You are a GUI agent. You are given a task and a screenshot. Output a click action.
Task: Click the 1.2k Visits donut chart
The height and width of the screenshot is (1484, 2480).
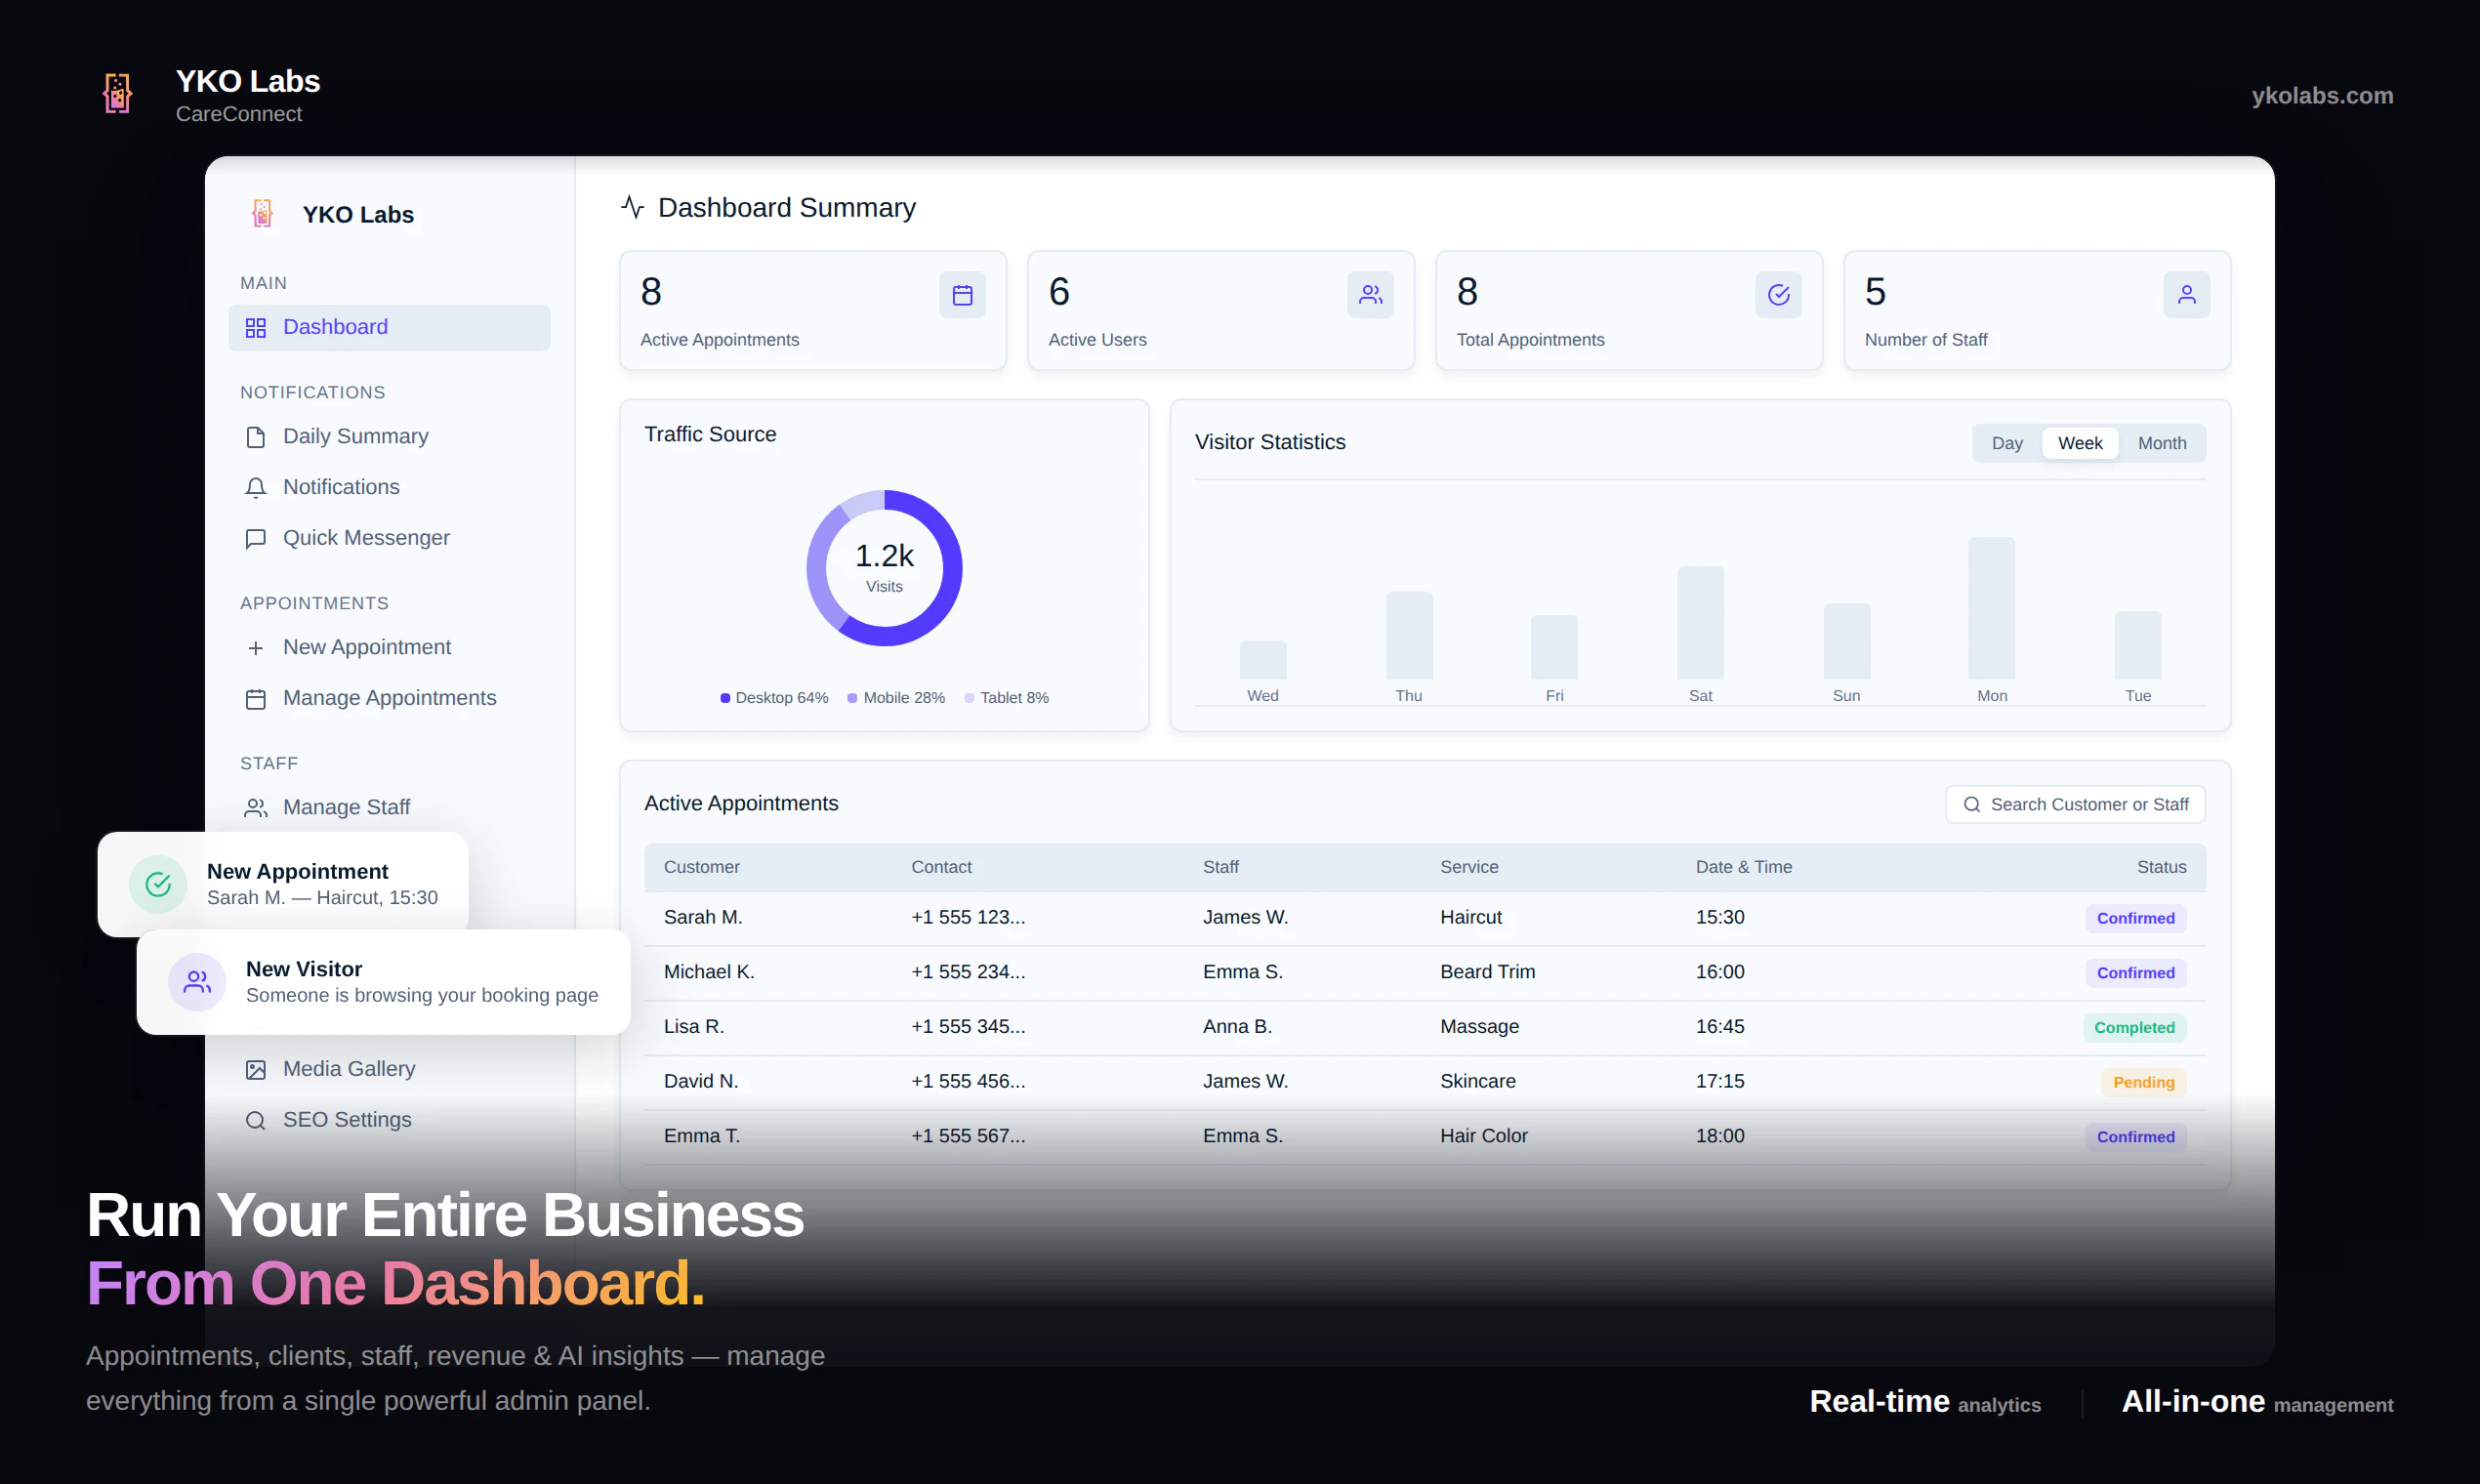(x=884, y=568)
